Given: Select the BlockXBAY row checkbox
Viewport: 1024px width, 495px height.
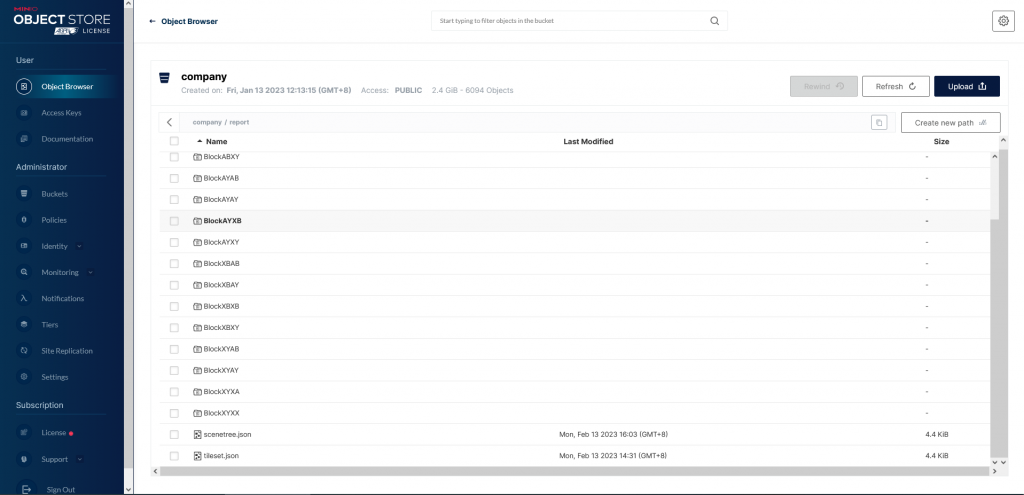Looking at the screenshot, I should coord(174,285).
